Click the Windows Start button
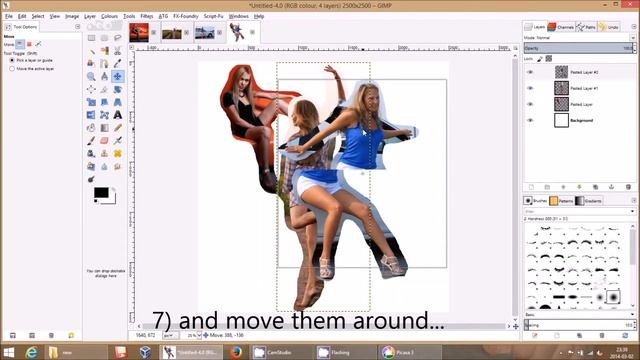The width and height of the screenshot is (640, 360). pyautogui.click(x=9, y=352)
